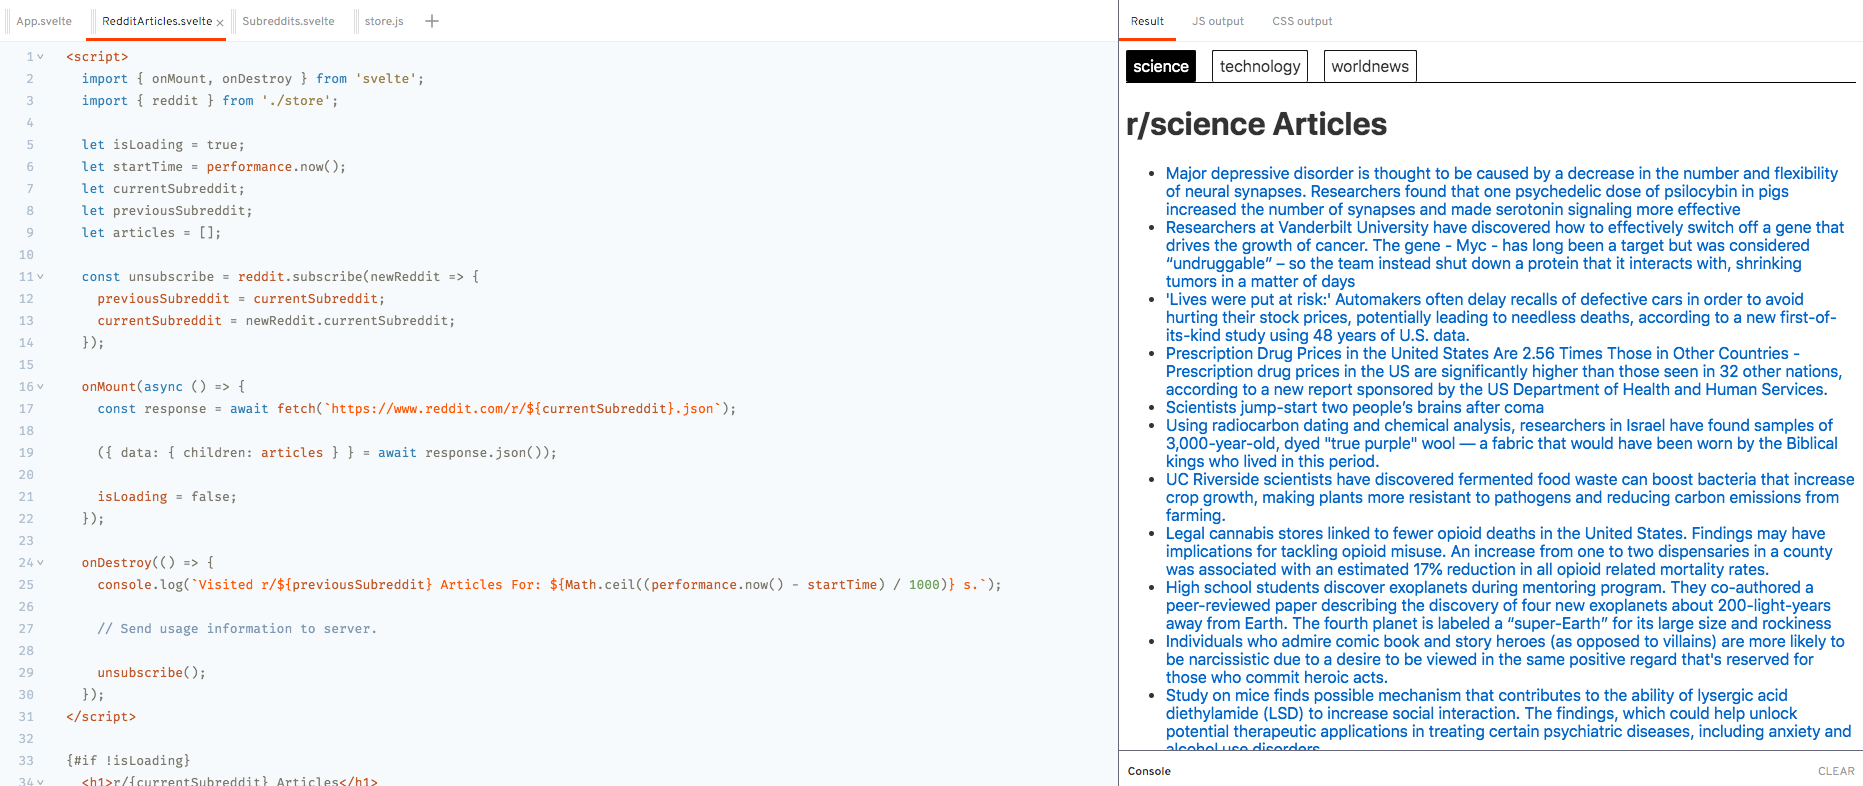
Task: Open the comic book heroes narcissism article
Action: (1505, 659)
